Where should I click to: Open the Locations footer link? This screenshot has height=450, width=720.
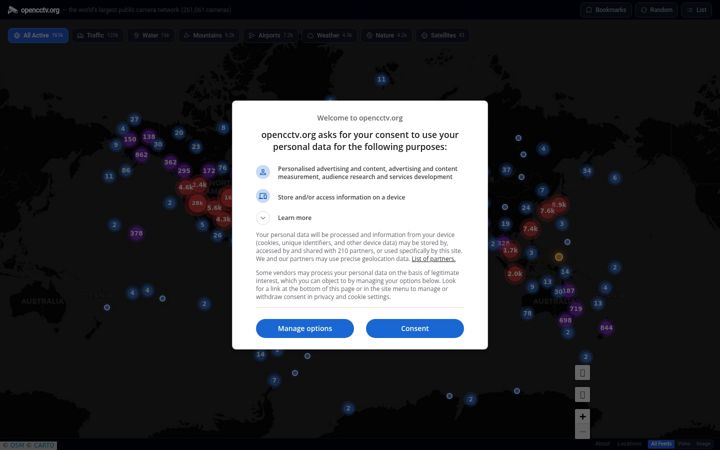[x=629, y=444]
